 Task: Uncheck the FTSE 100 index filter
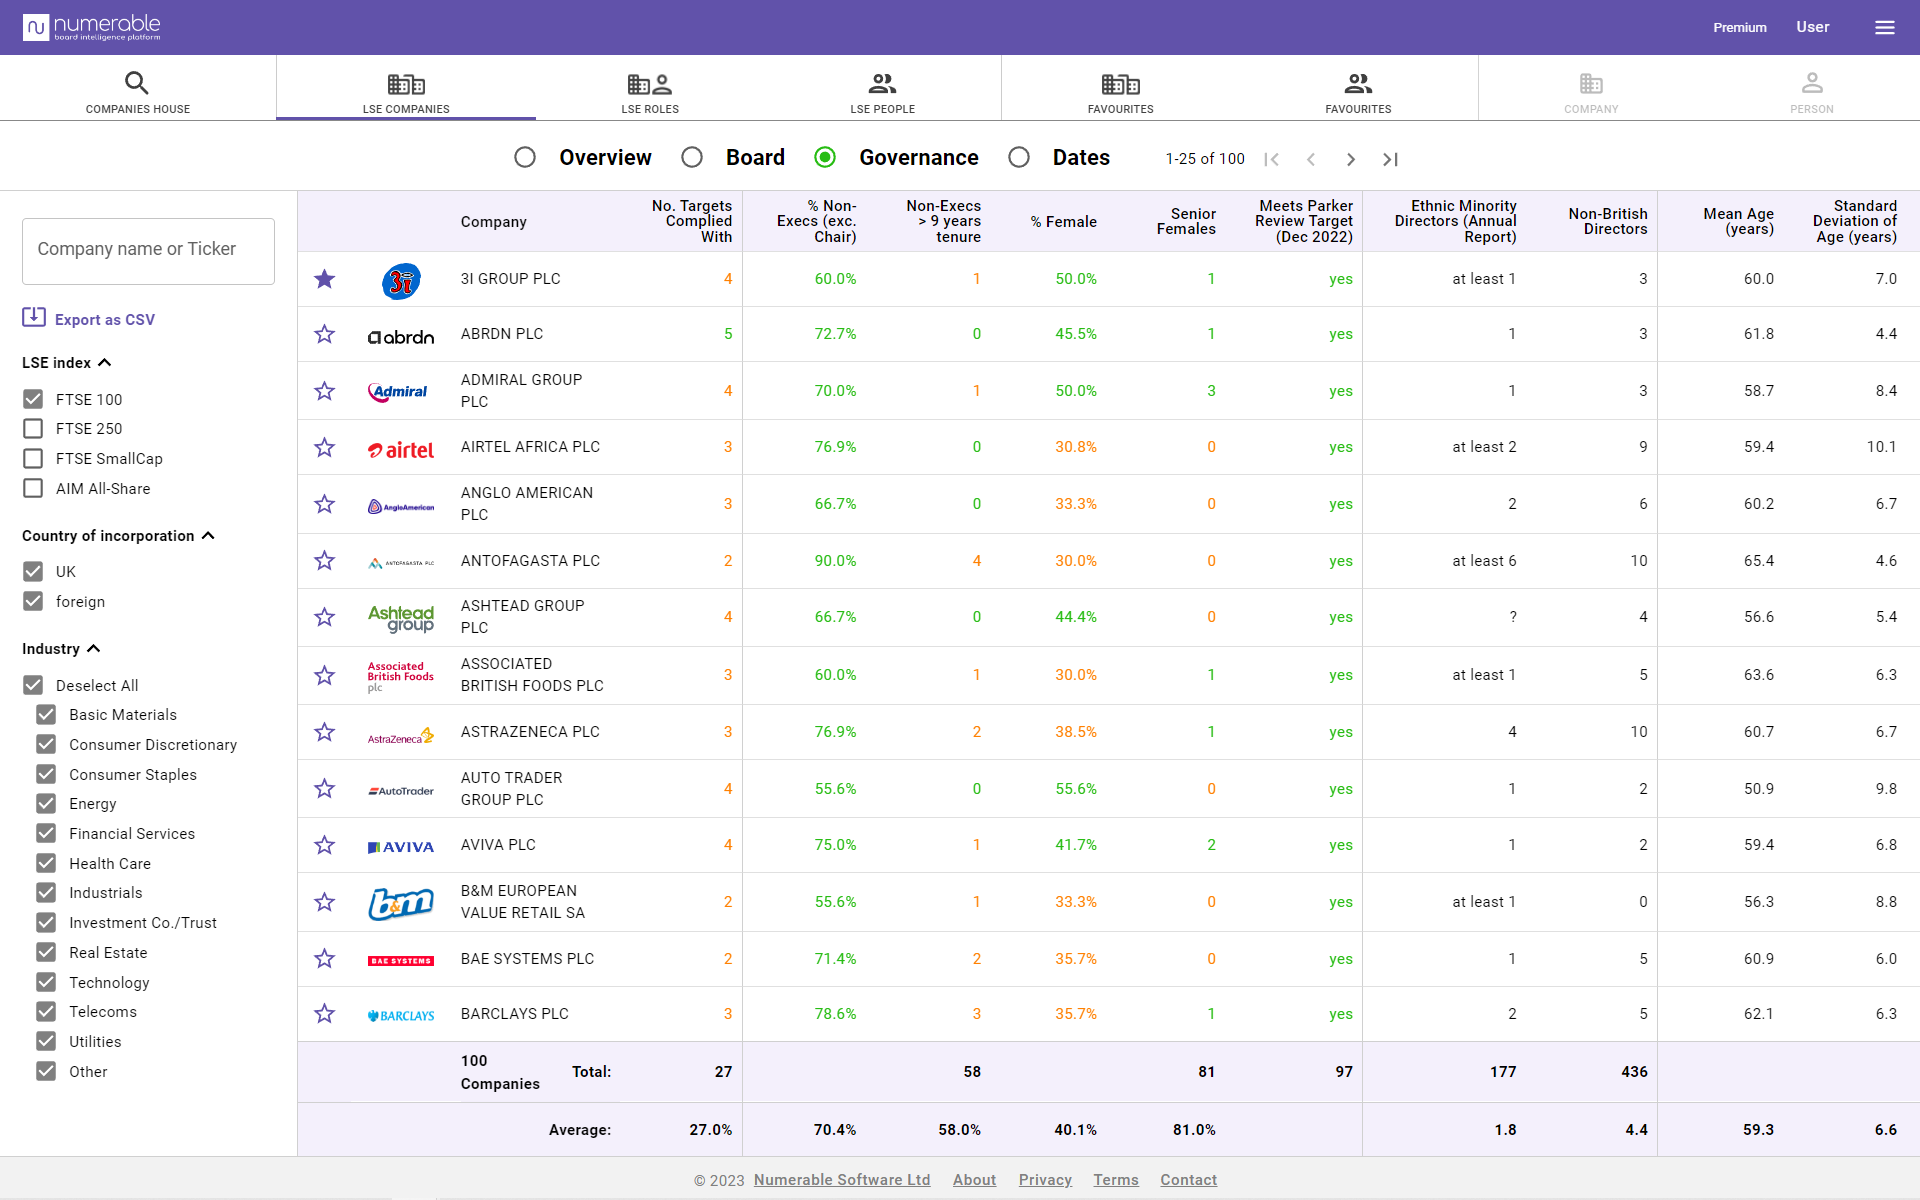[33, 399]
